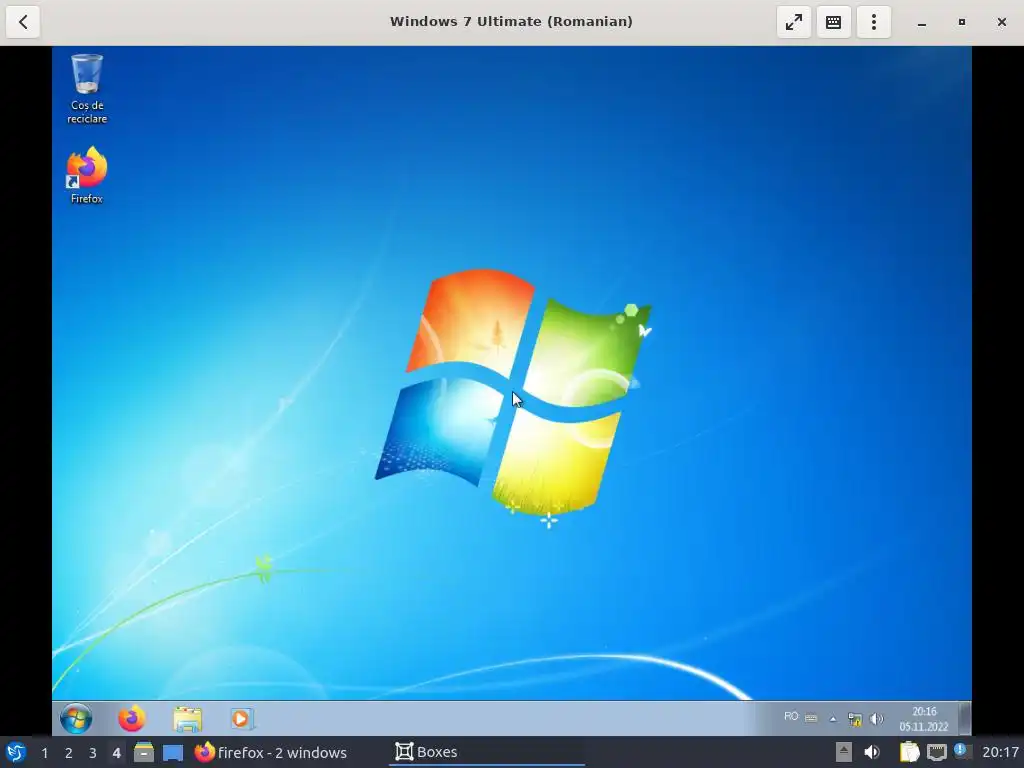Enter fullscreen mode for the virtual machine
The height and width of the screenshot is (768, 1024).
[793, 22]
